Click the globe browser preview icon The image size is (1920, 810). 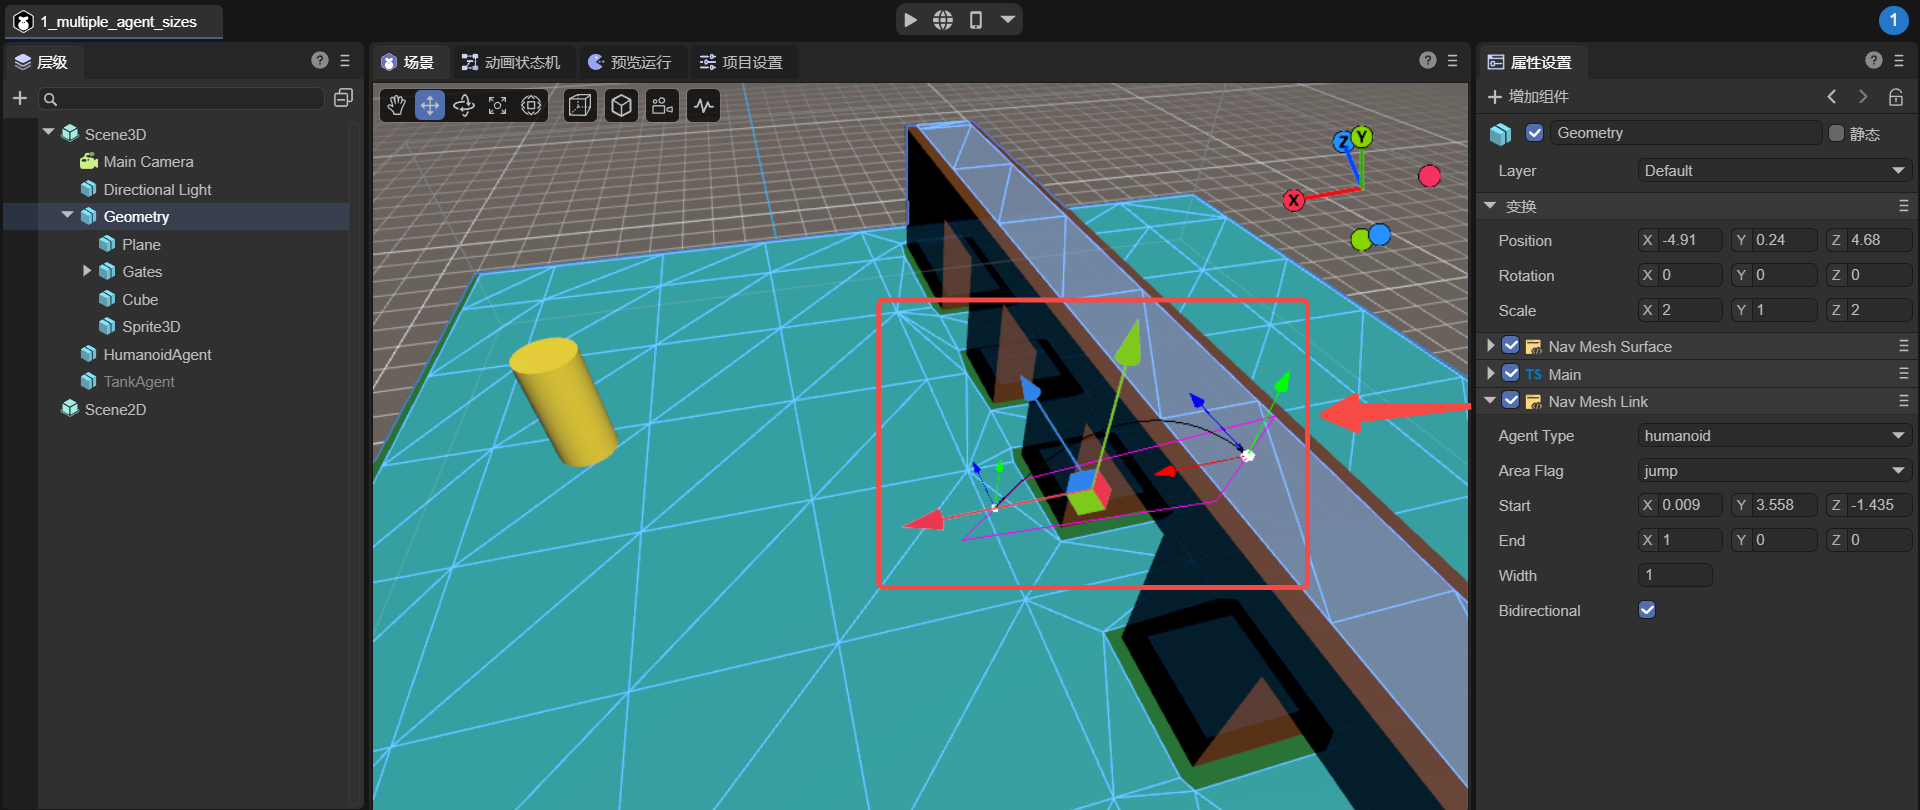(943, 20)
